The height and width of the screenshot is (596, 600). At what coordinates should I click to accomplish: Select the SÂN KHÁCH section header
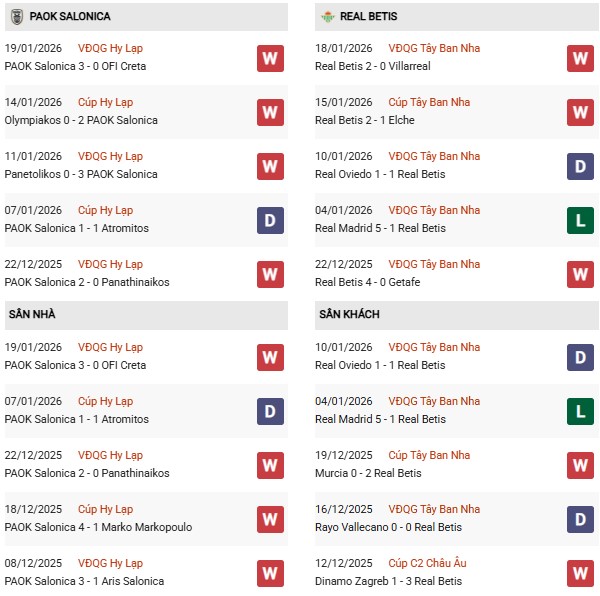pyautogui.click(x=349, y=314)
